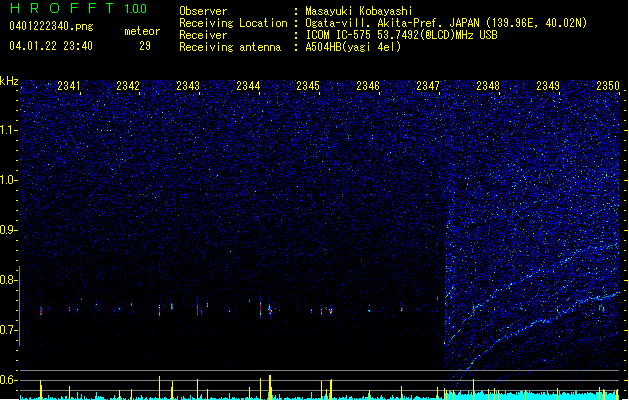Click the 1.1 frequency axis label

[9, 130]
